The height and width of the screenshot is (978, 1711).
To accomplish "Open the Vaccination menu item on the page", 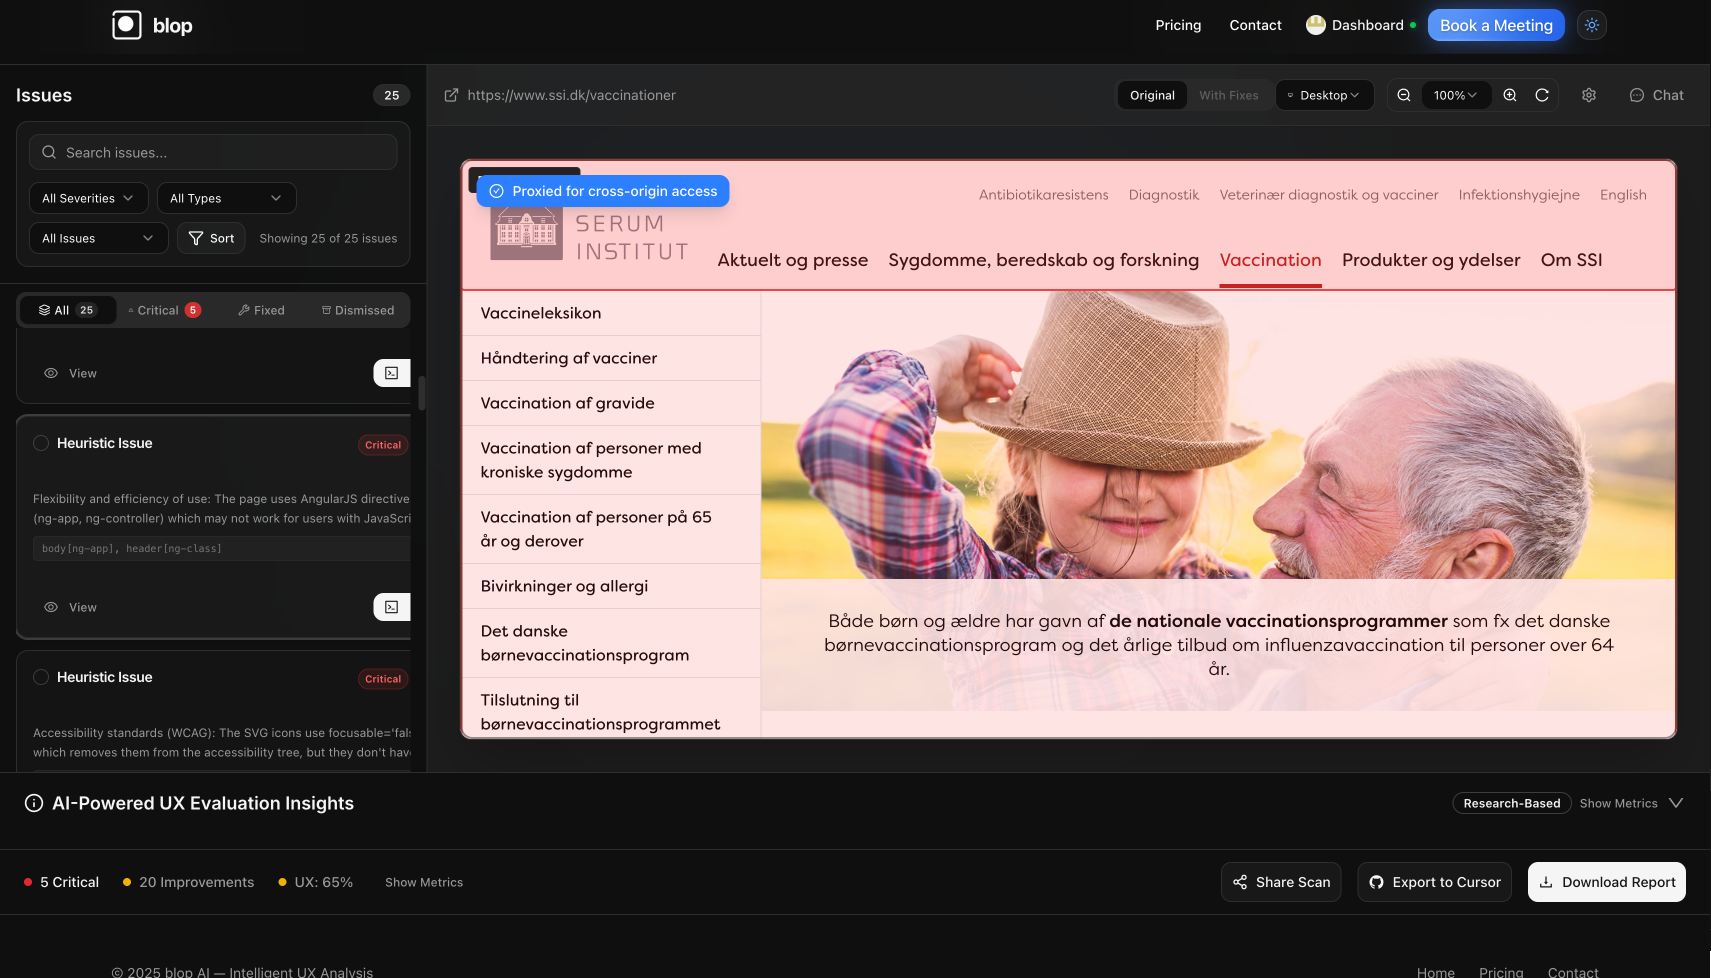I will tap(1270, 260).
